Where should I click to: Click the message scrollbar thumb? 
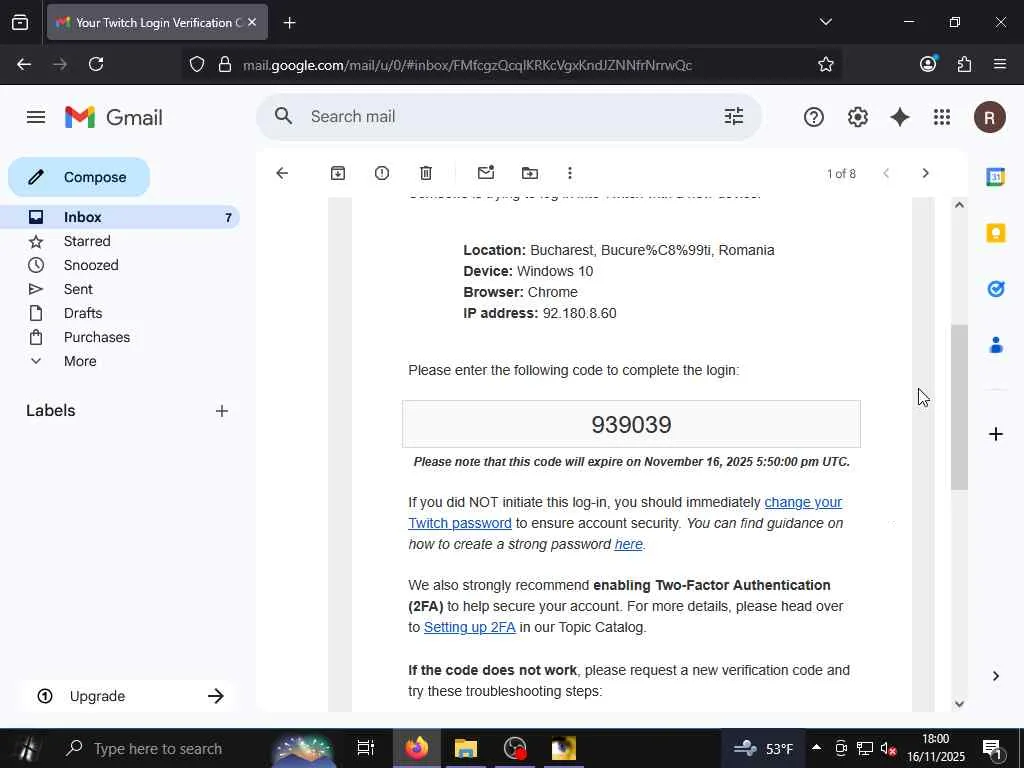click(959, 407)
